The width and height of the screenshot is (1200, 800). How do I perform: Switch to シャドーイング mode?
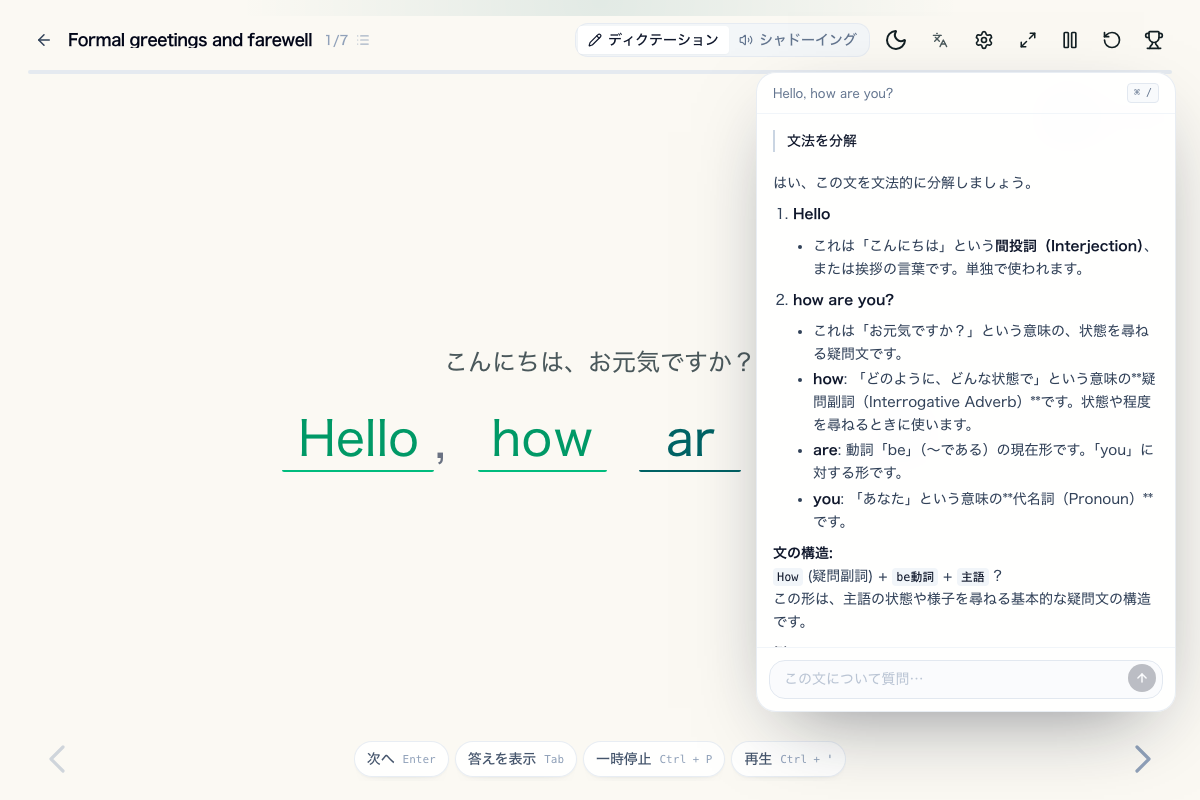pyautogui.click(x=798, y=40)
